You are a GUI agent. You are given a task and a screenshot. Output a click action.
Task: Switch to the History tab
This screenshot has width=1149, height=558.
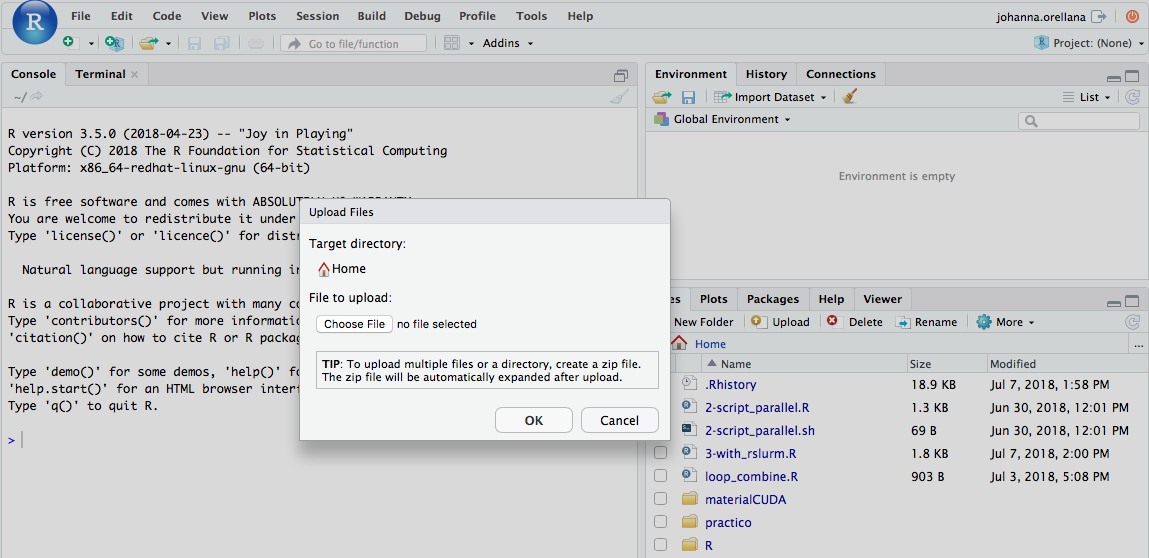[x=766, y=74]
